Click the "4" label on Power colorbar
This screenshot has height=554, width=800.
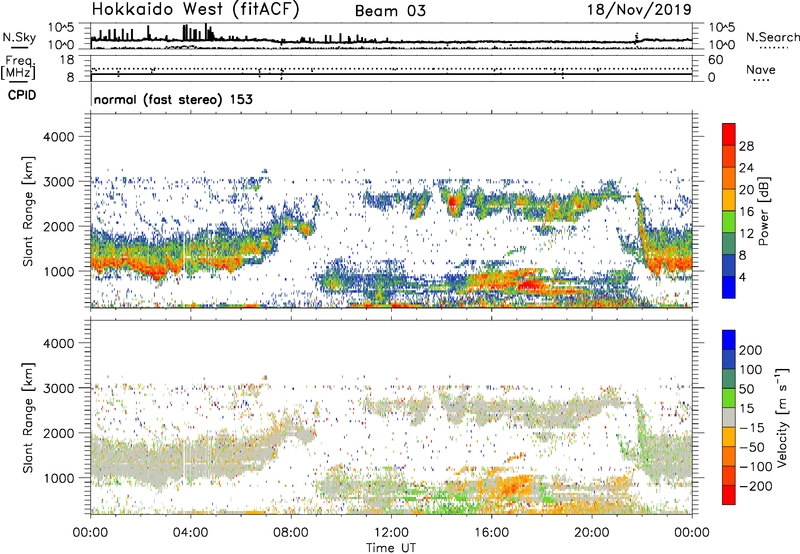[x=742, y=277]
